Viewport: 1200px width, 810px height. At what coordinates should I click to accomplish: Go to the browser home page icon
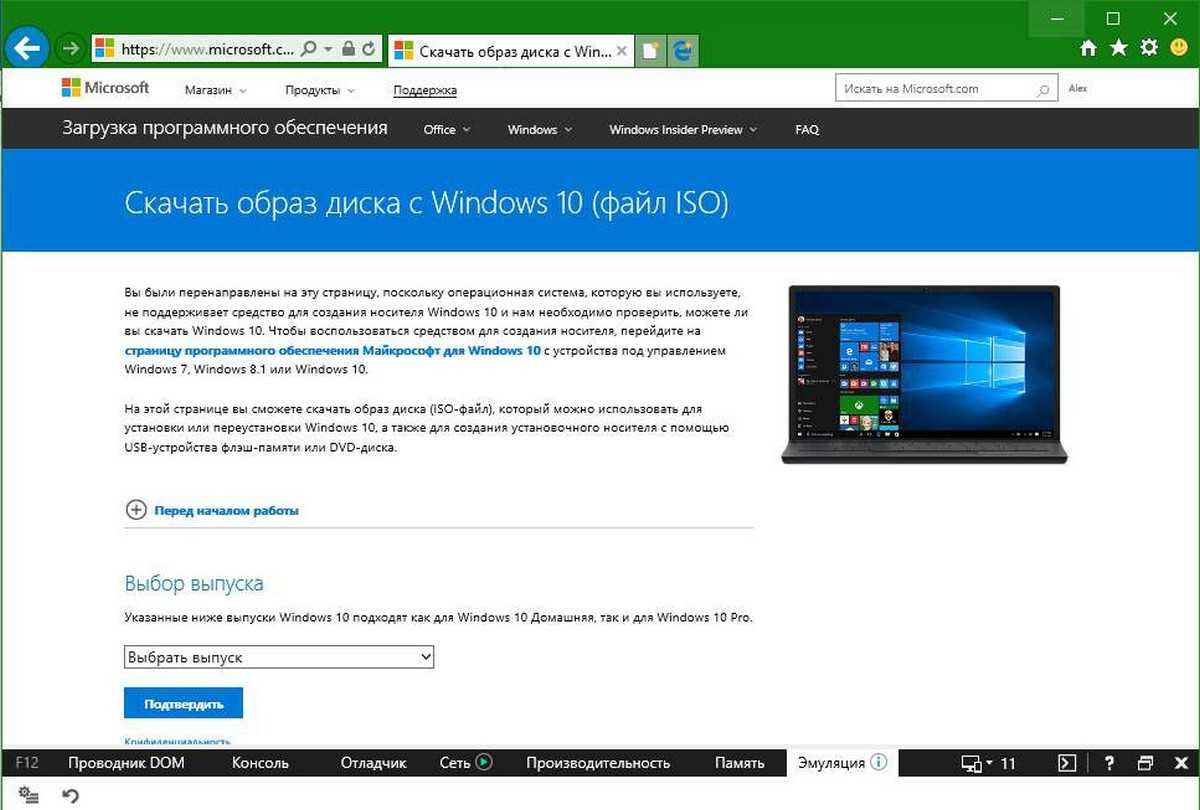coord(1089,48)
